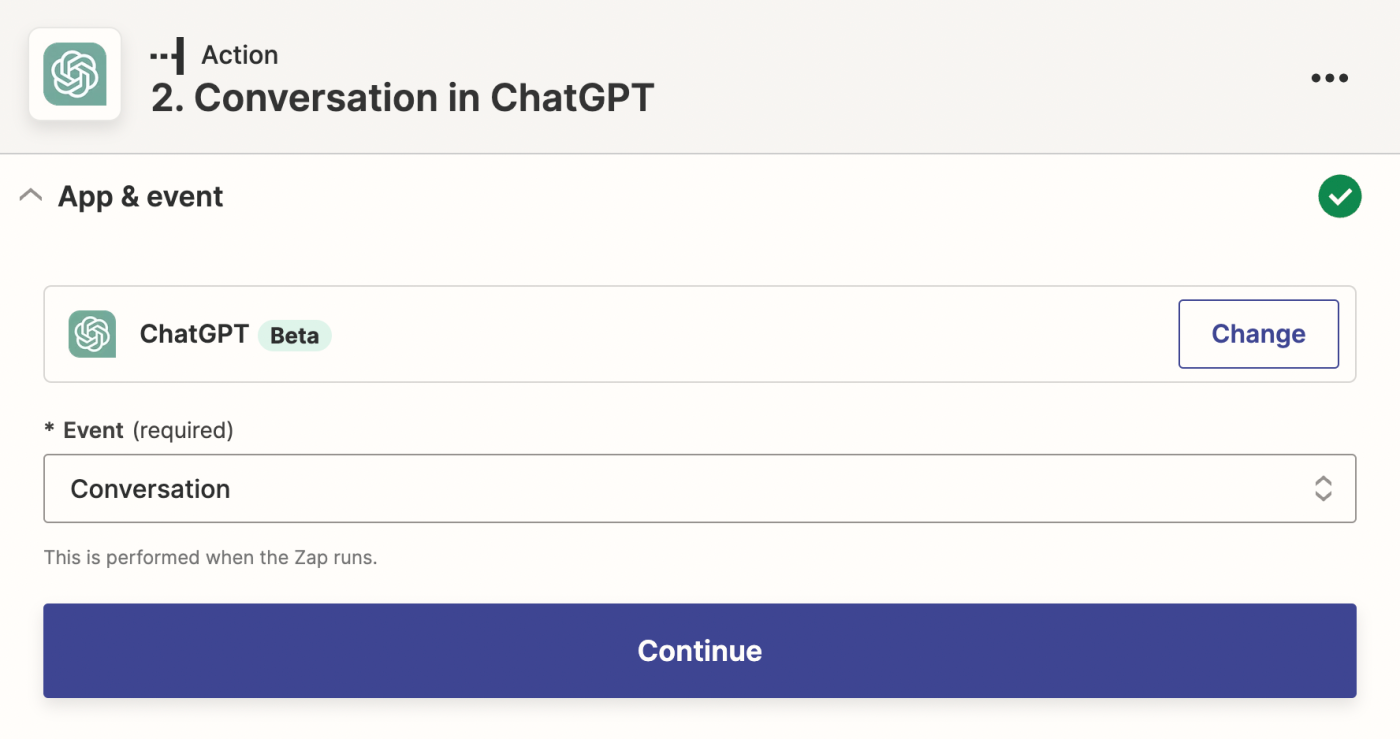
Task: Click the action step icon beside Action label
Action: pyautogui.click(x=167, y=55)
